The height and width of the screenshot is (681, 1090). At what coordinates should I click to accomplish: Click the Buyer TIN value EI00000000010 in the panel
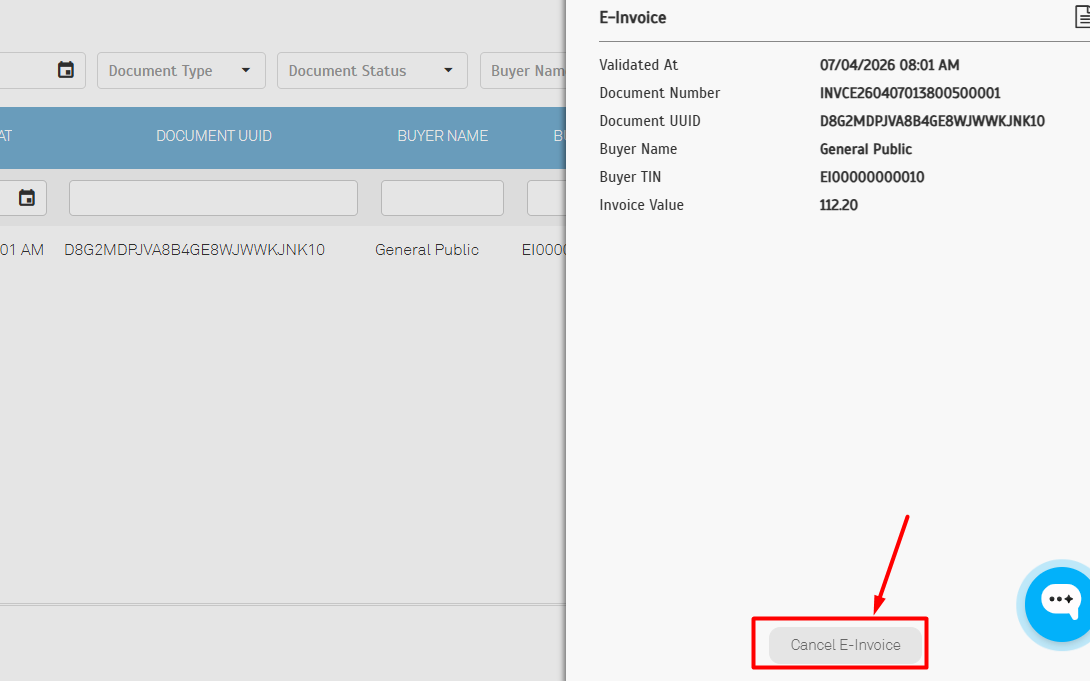871,177
